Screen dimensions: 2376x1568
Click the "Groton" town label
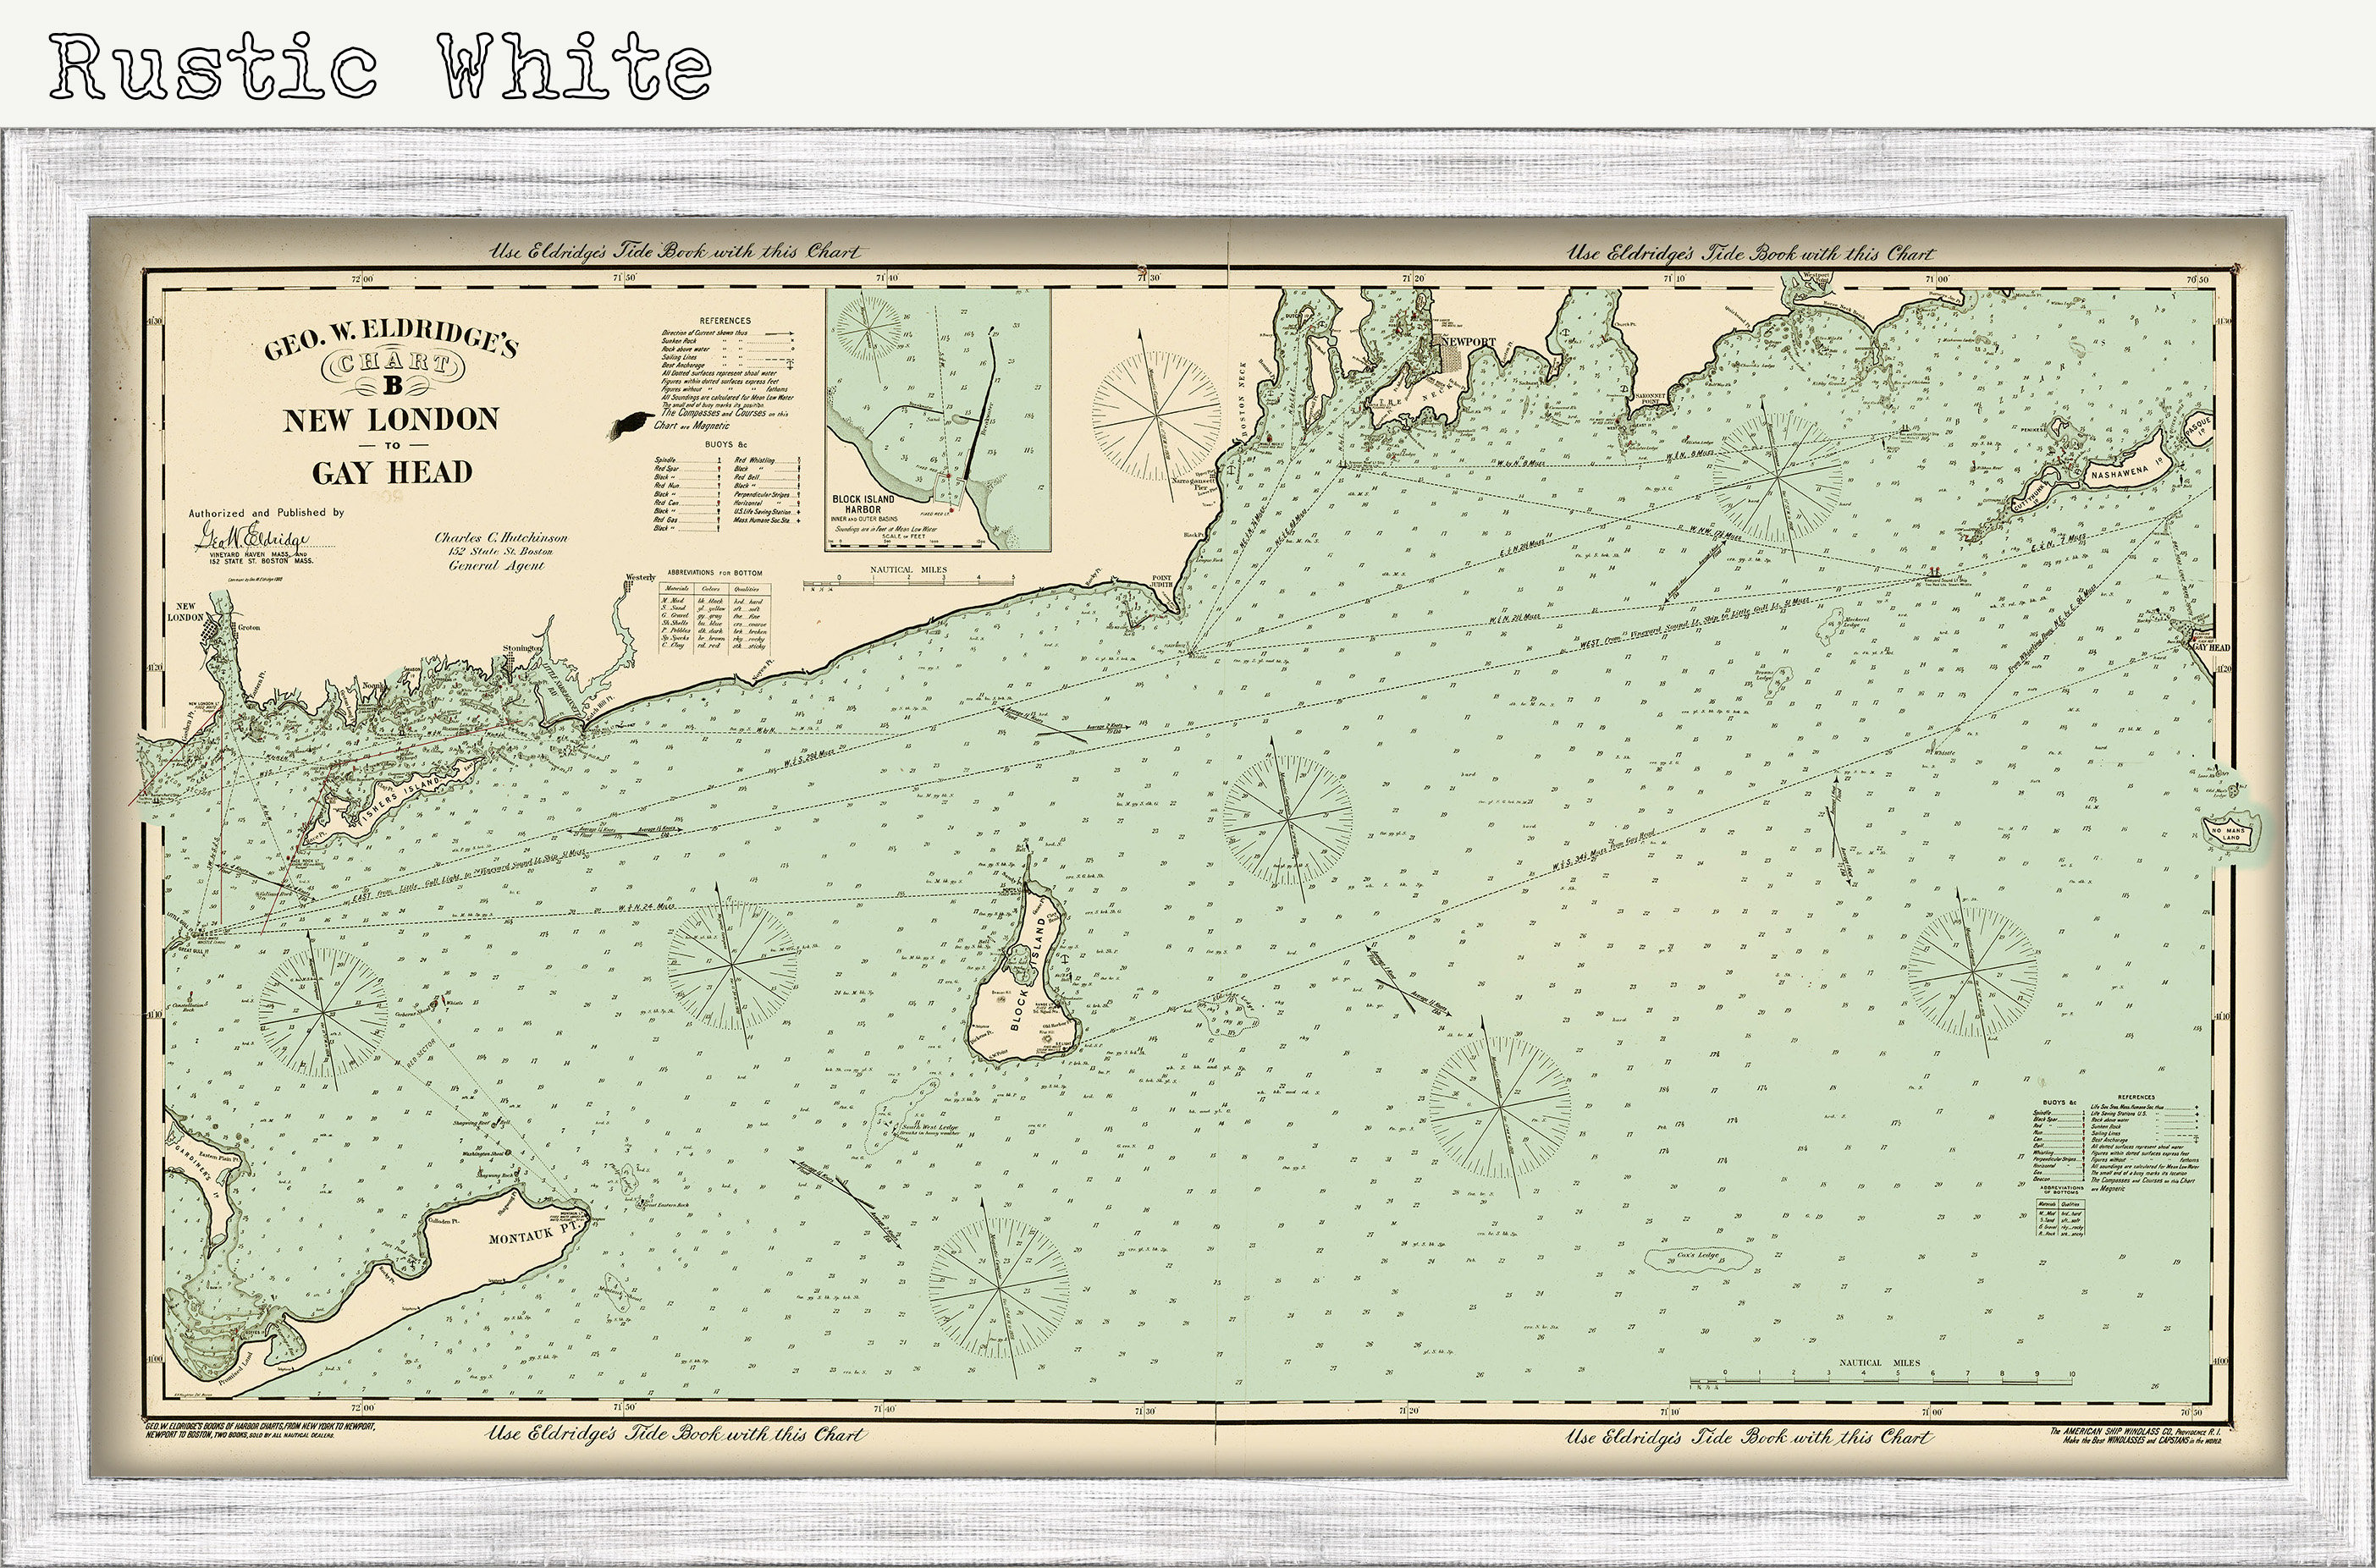tap(248, 627)
